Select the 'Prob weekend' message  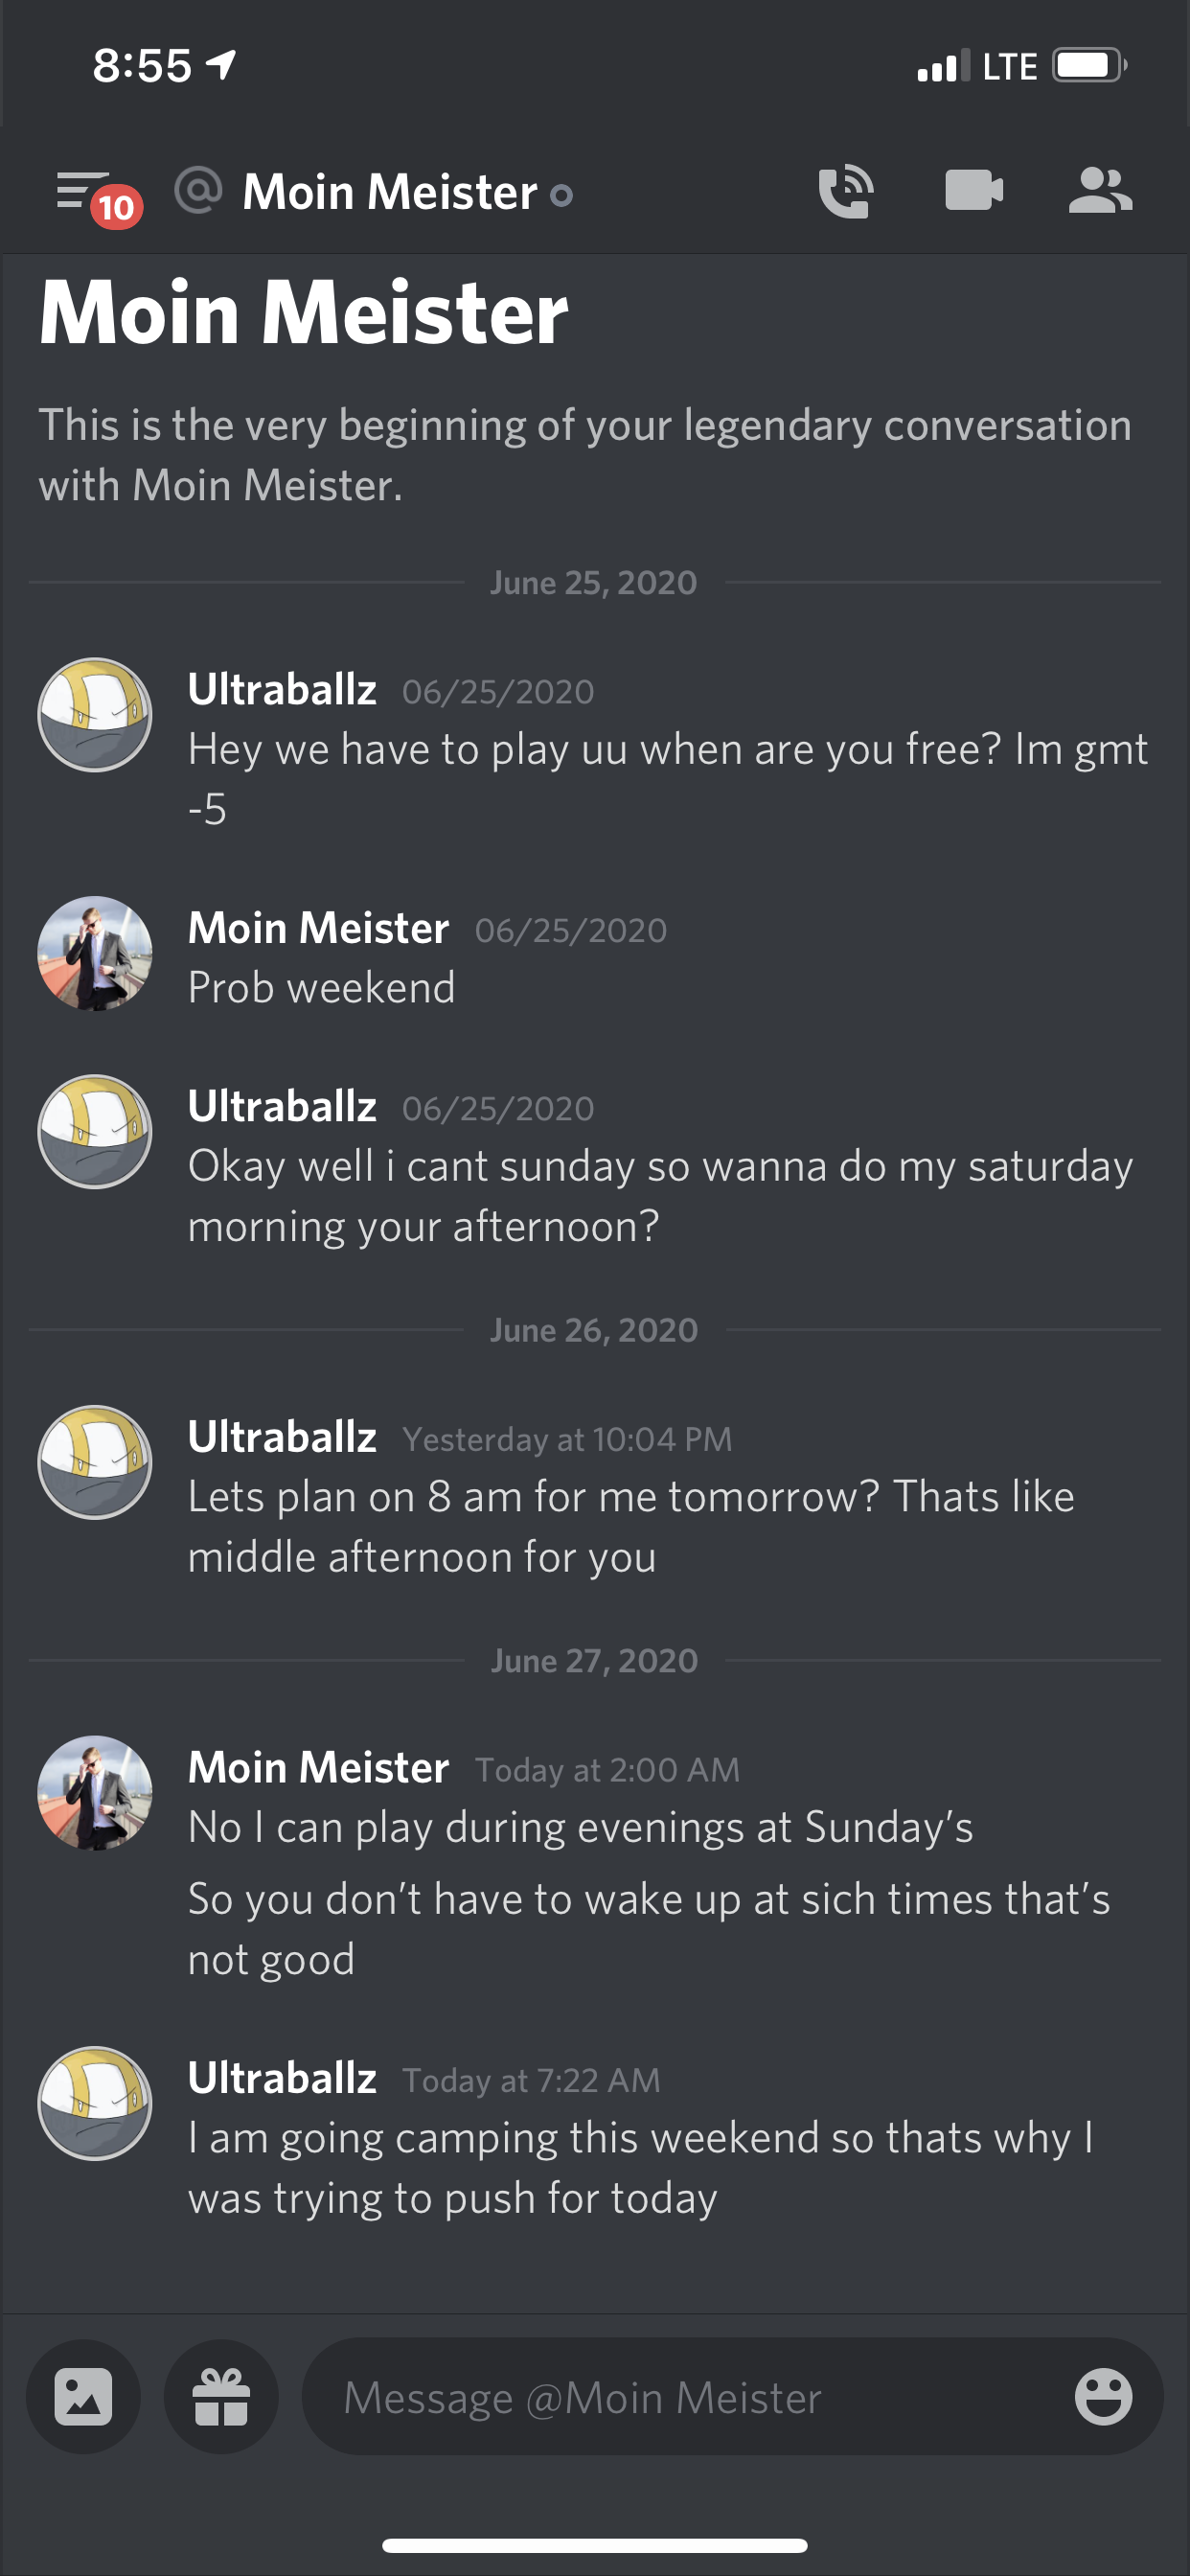(322, 988)
